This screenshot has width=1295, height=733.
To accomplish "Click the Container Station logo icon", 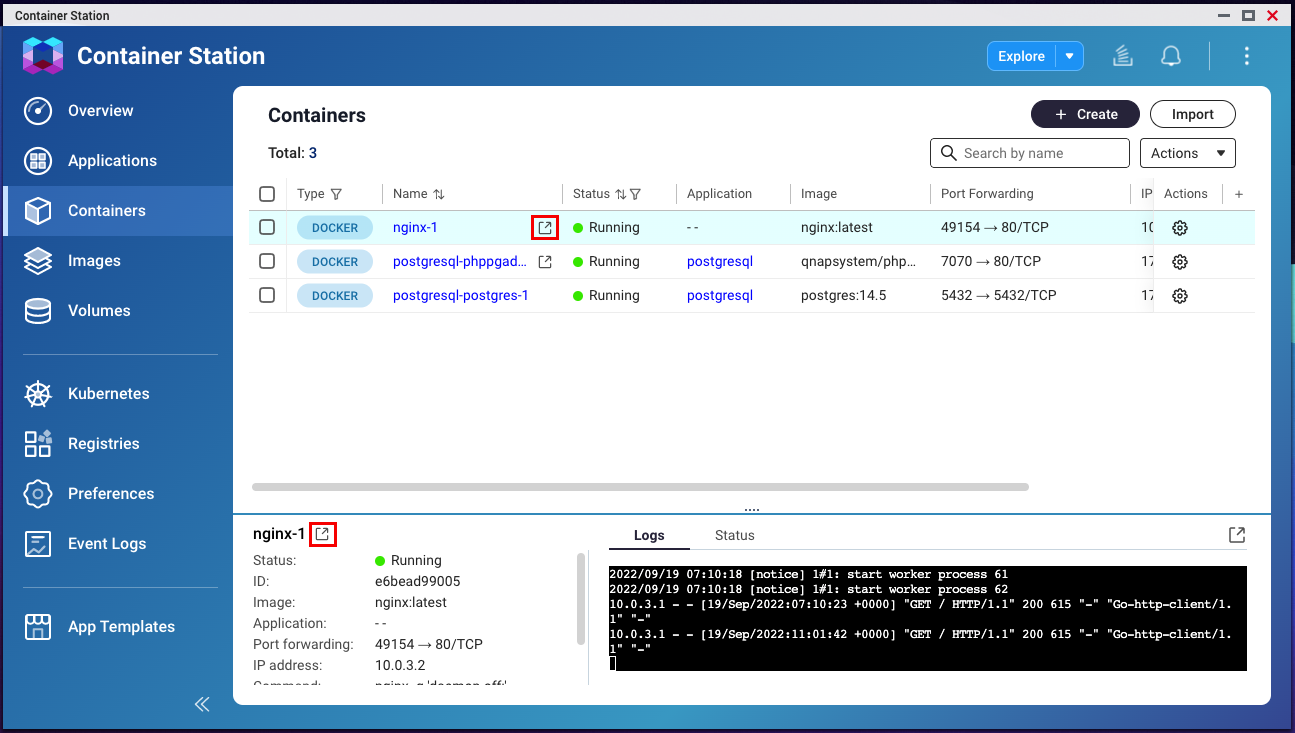I will (x=43, y=56).
